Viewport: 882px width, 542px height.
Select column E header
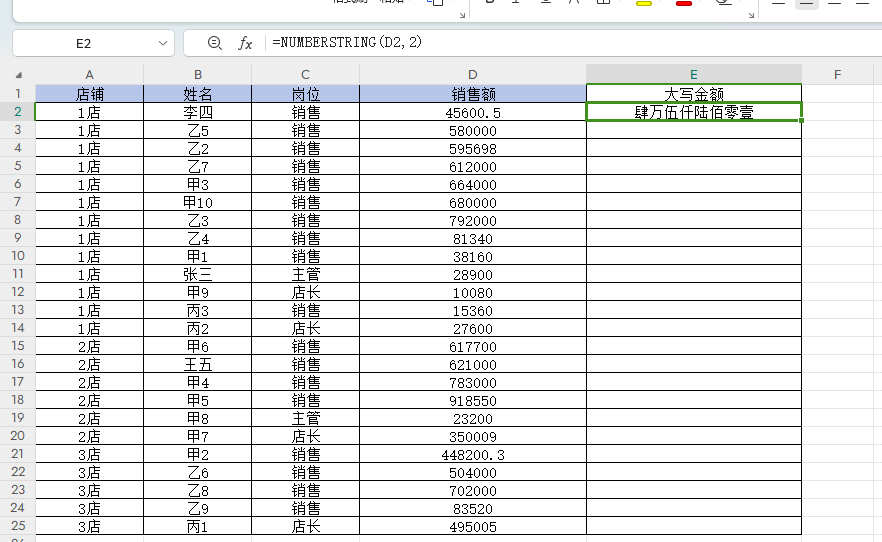pos(694,74)
